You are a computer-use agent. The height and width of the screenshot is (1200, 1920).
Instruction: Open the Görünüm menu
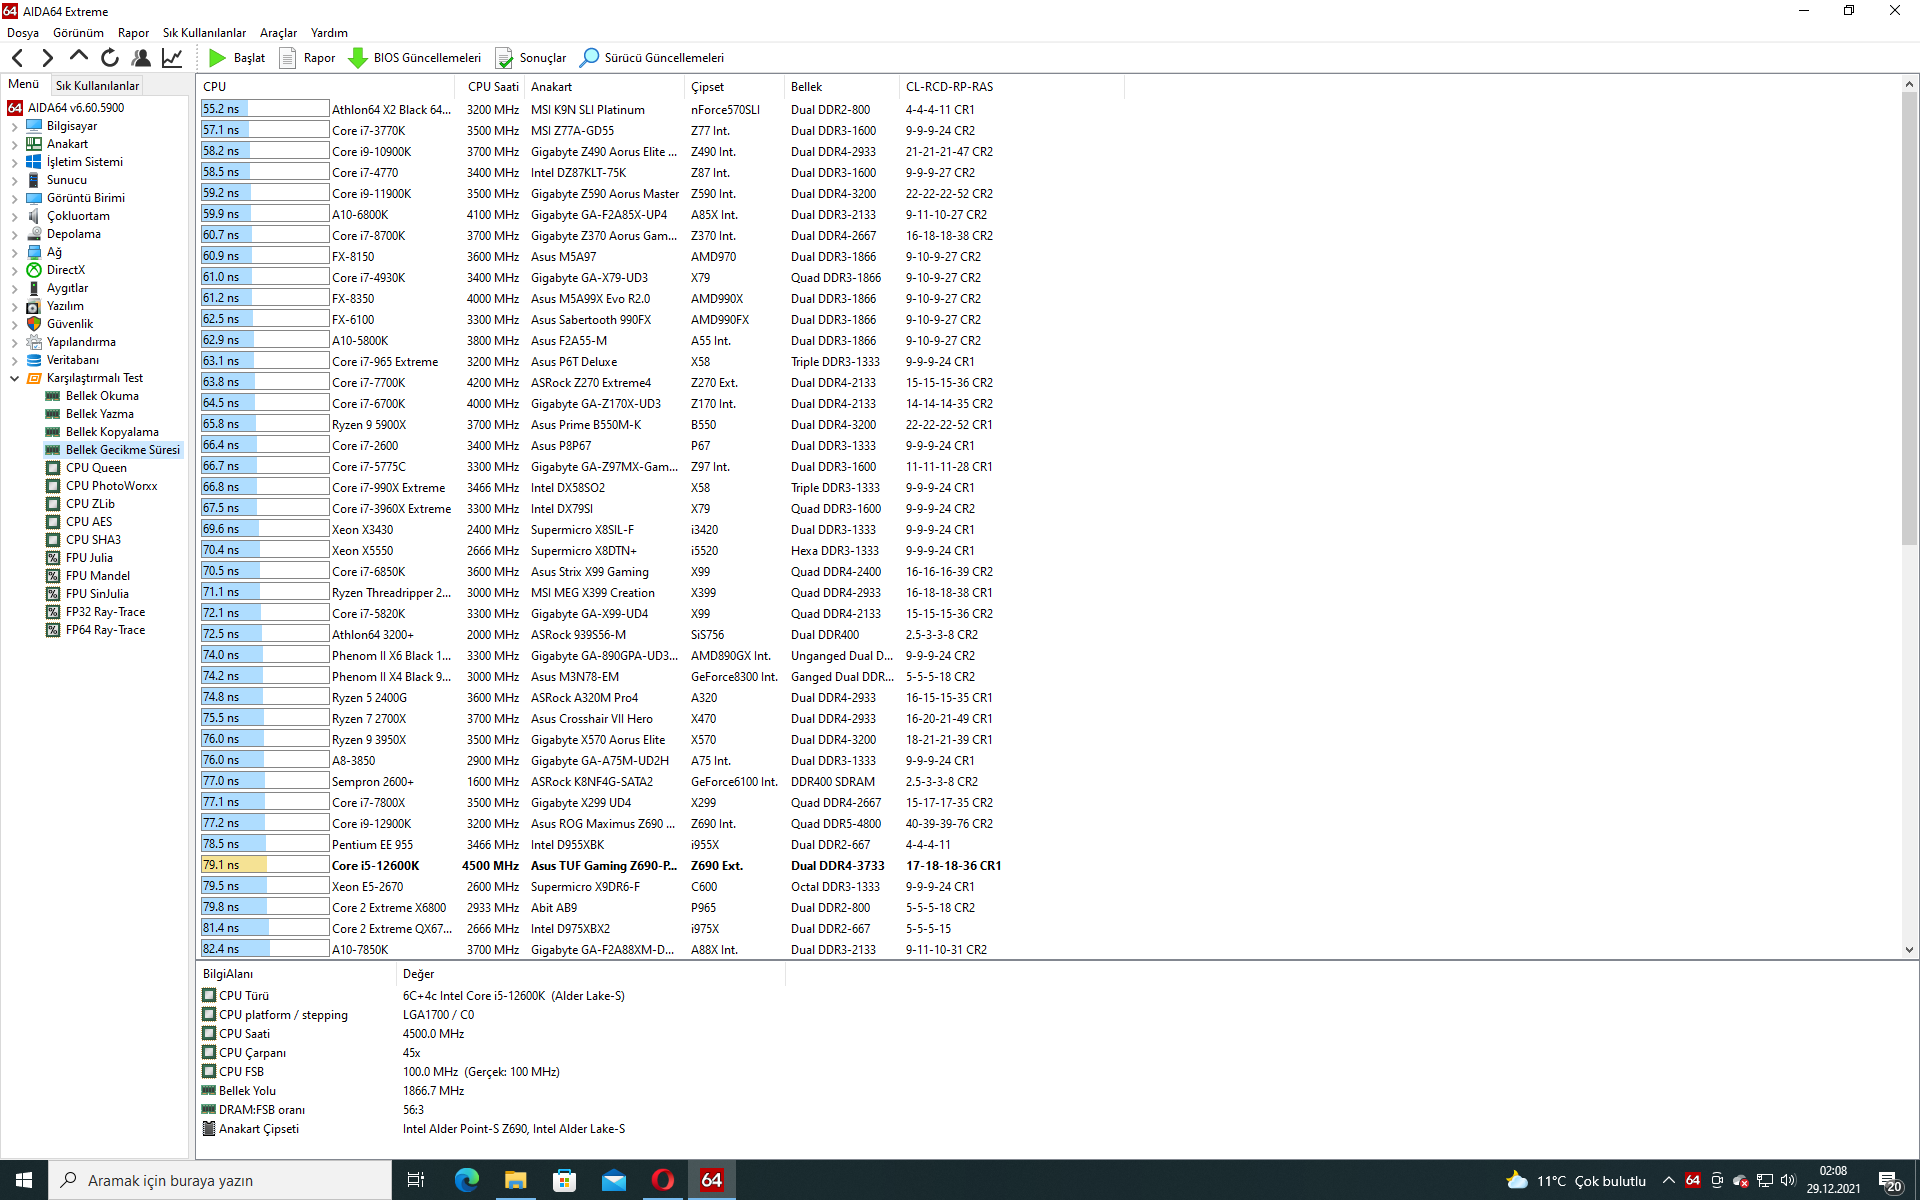coord(78,33)
